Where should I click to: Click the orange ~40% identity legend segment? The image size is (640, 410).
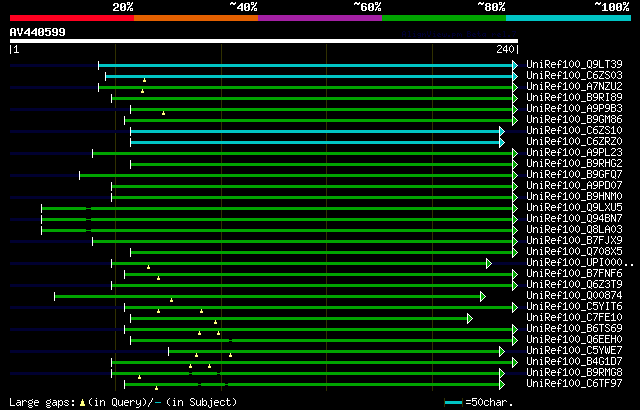pyautogui.click(x=196, y=18)
